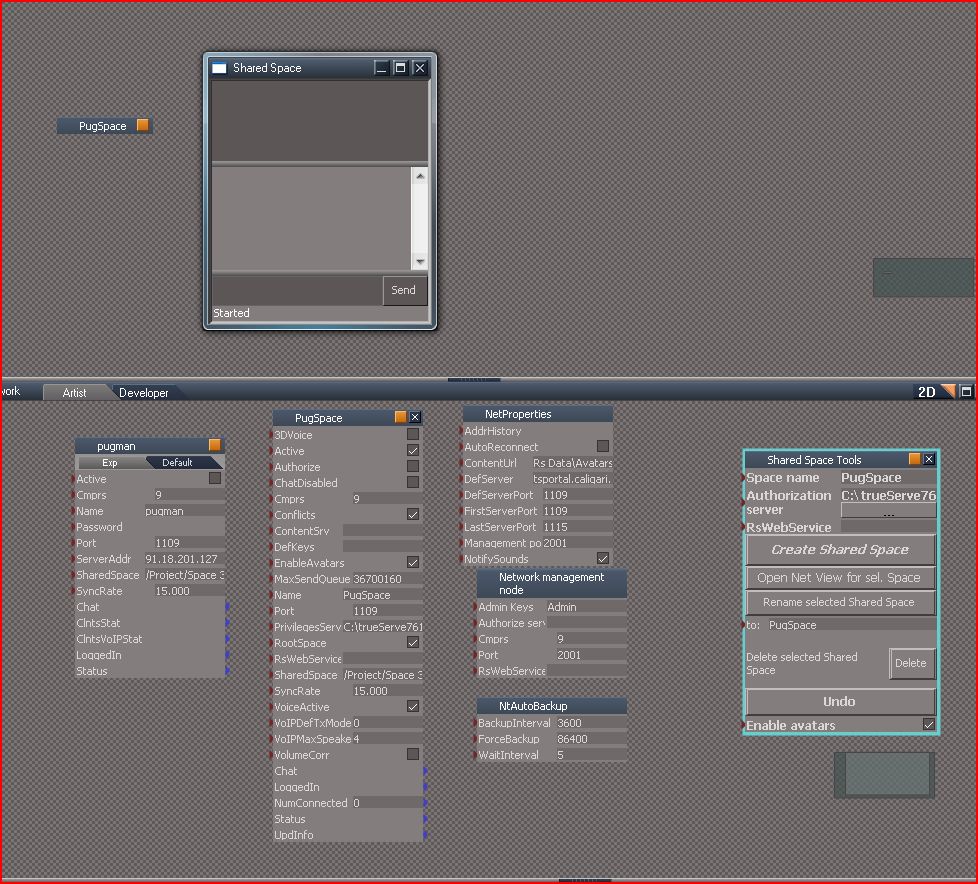The height and width of the screenshot is (884, 978).
Task: Toggle VoiceActive checkbox in PugSpace
Action: 412,706
